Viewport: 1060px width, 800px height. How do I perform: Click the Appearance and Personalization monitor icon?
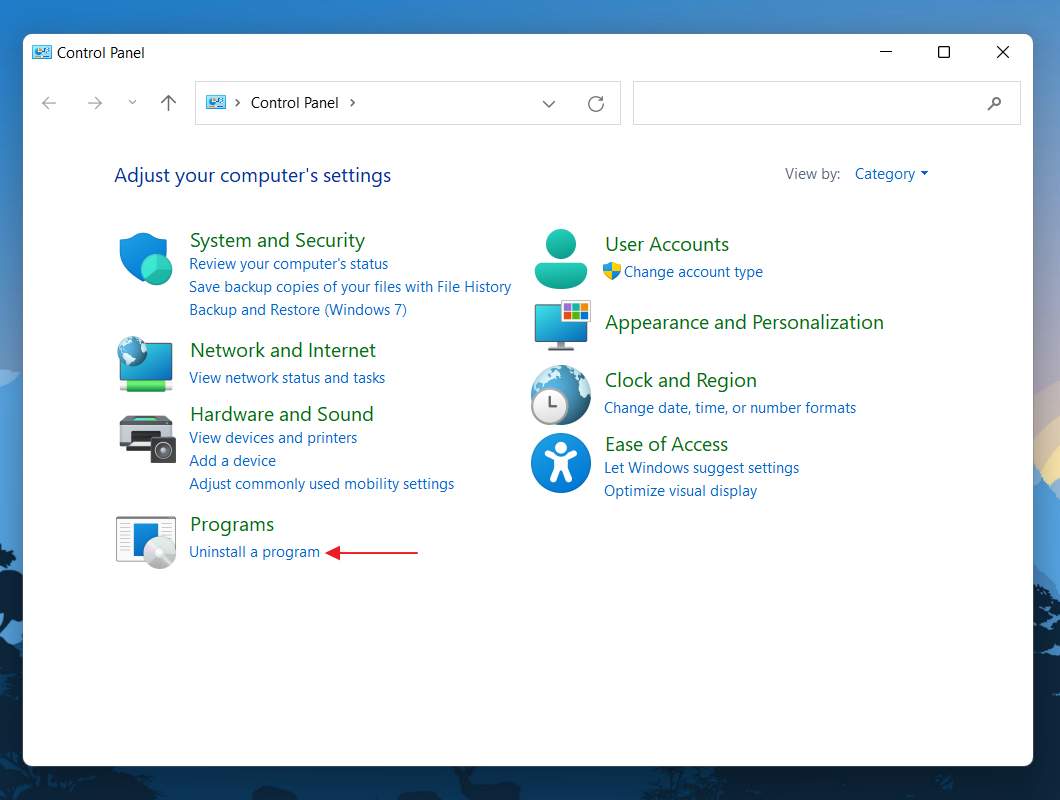pos(562,325)
